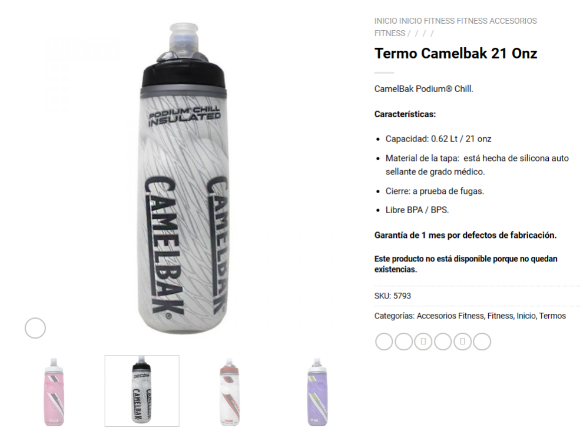Open the Termos category link
The width and height of the screenshot is (583, 433).
point(553,316)
